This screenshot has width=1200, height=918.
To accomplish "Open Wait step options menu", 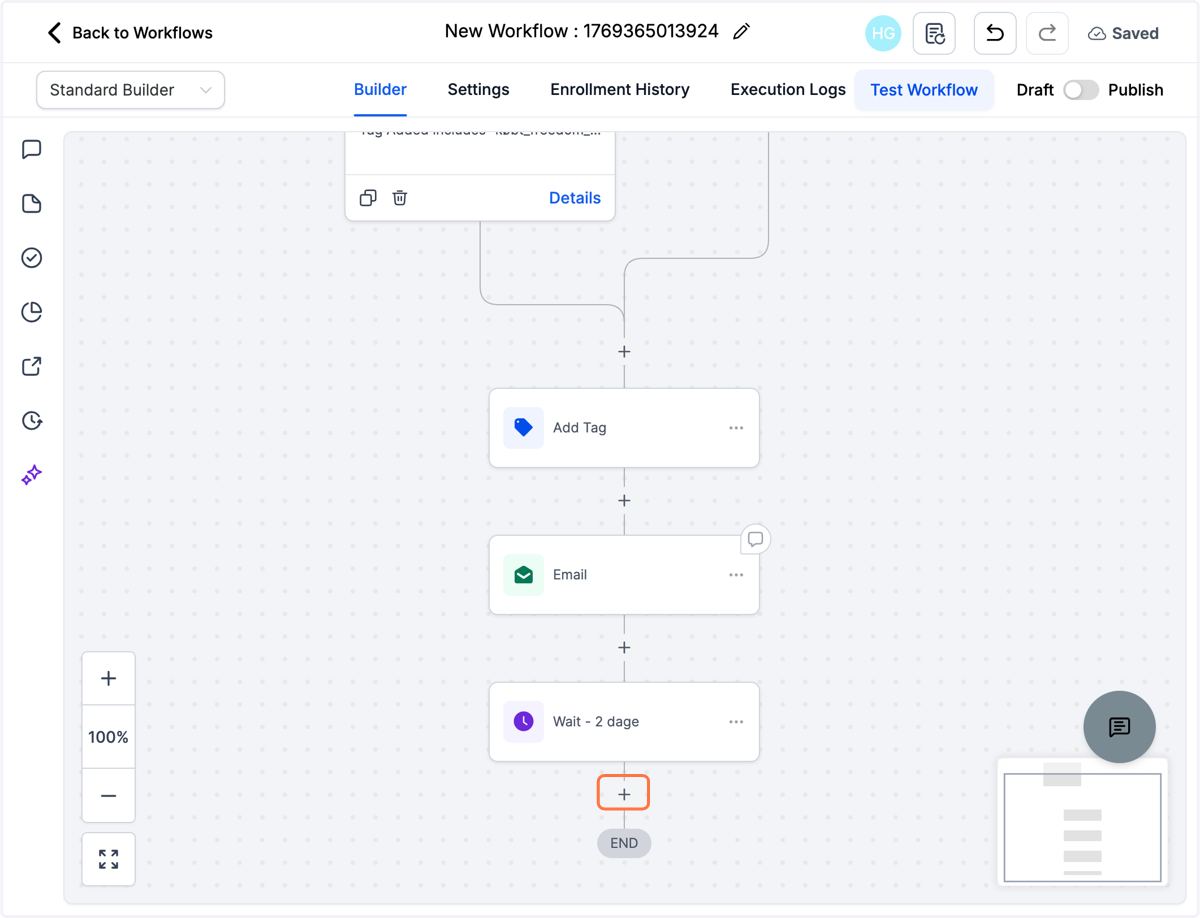I will tap(736, 722).
